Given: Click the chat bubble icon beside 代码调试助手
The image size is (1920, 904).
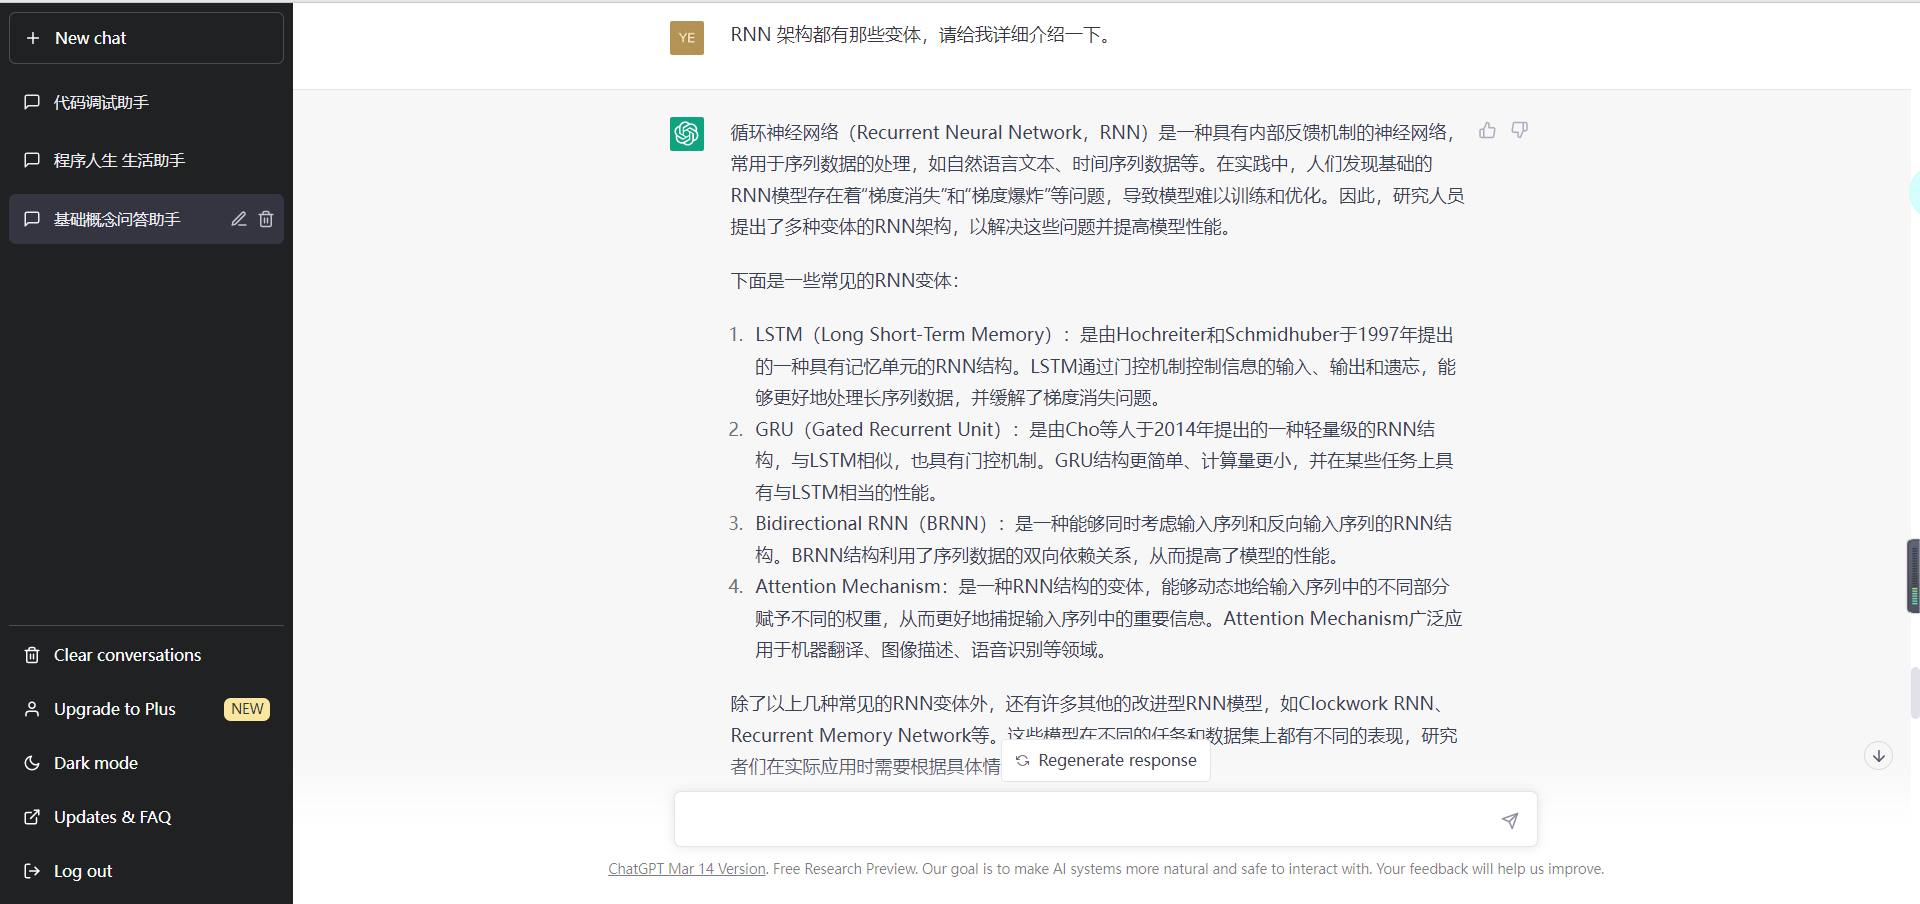Looking at the screenshot, I should (x=32, y=102).
